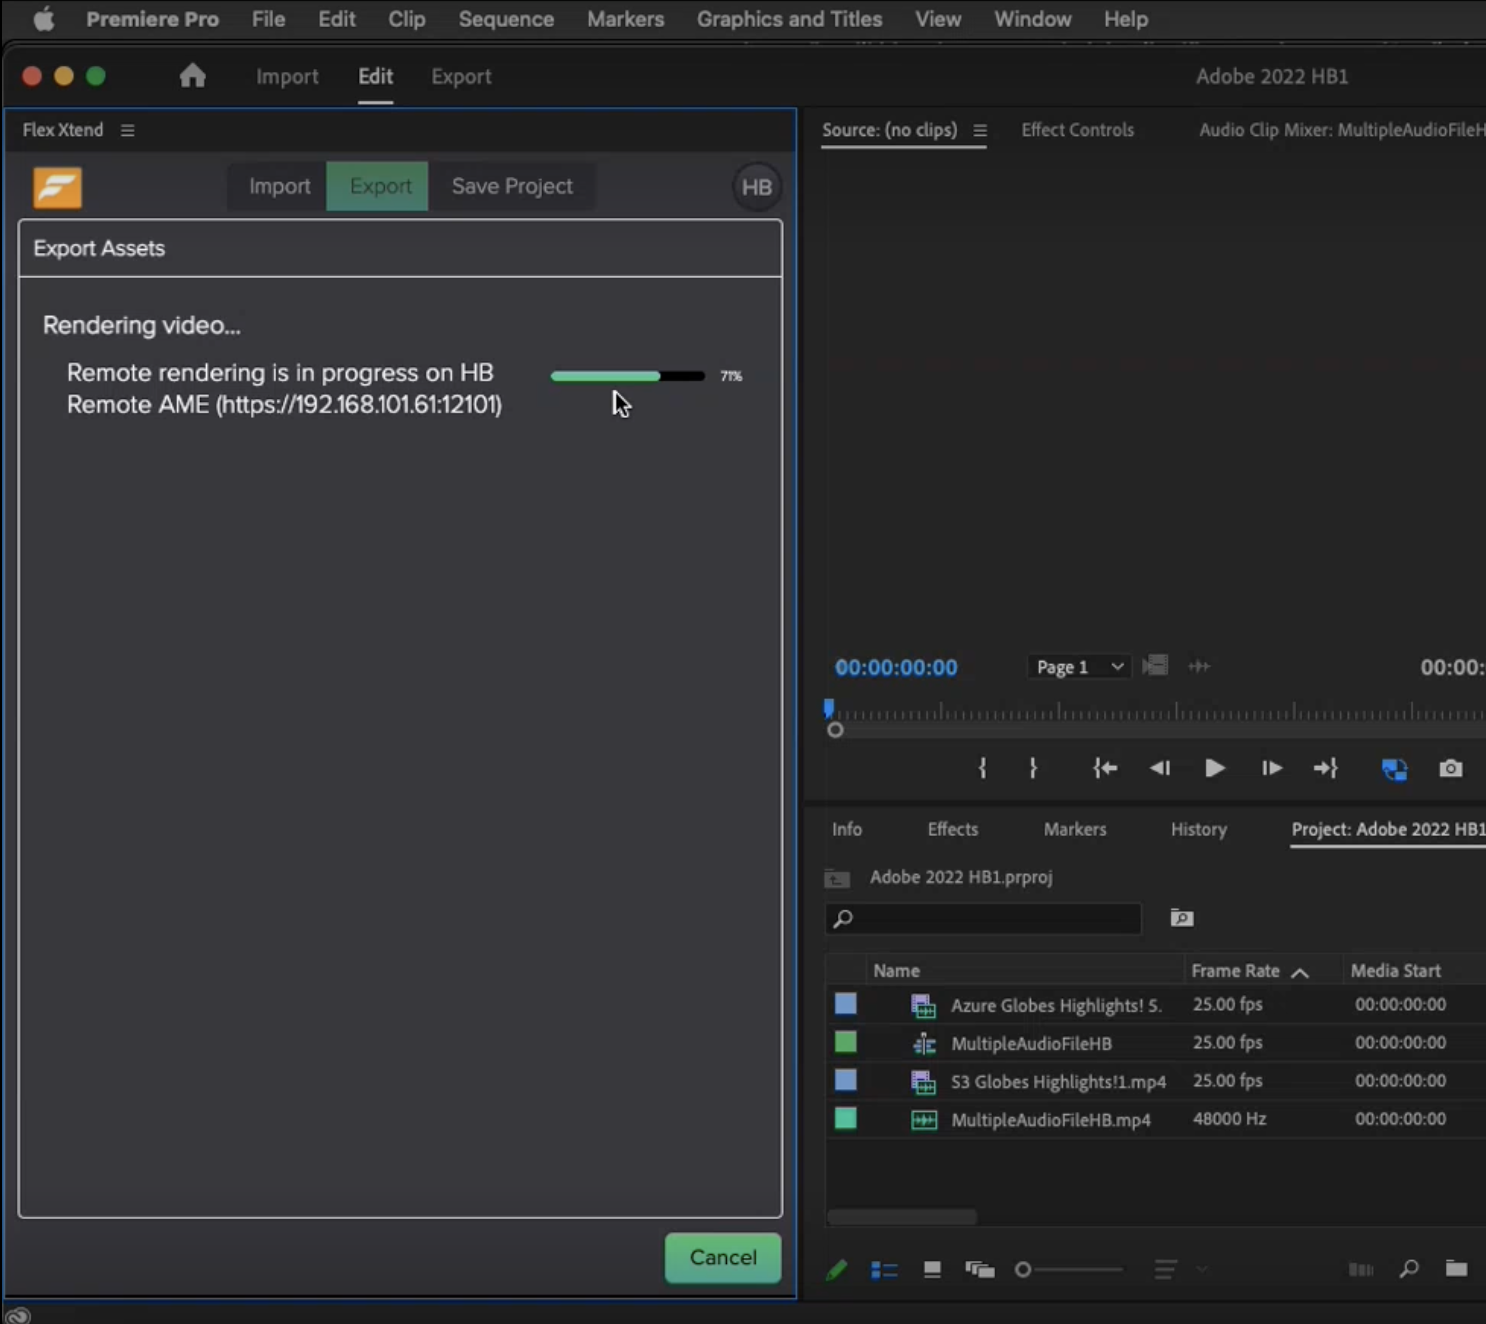Switch the Project panel to Icon View
Image resolution: width=1486 pixels, height=1324 pixels.
pos(932,1270)
